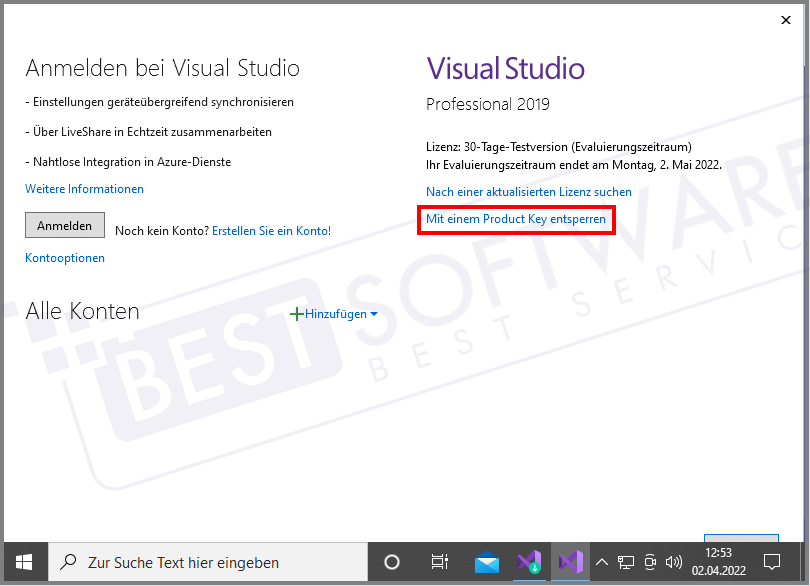This screenshot has width=810, height=586.
Task: Click the green plus icon beside Hinzufügen
Action: click(x=297, y=313)
